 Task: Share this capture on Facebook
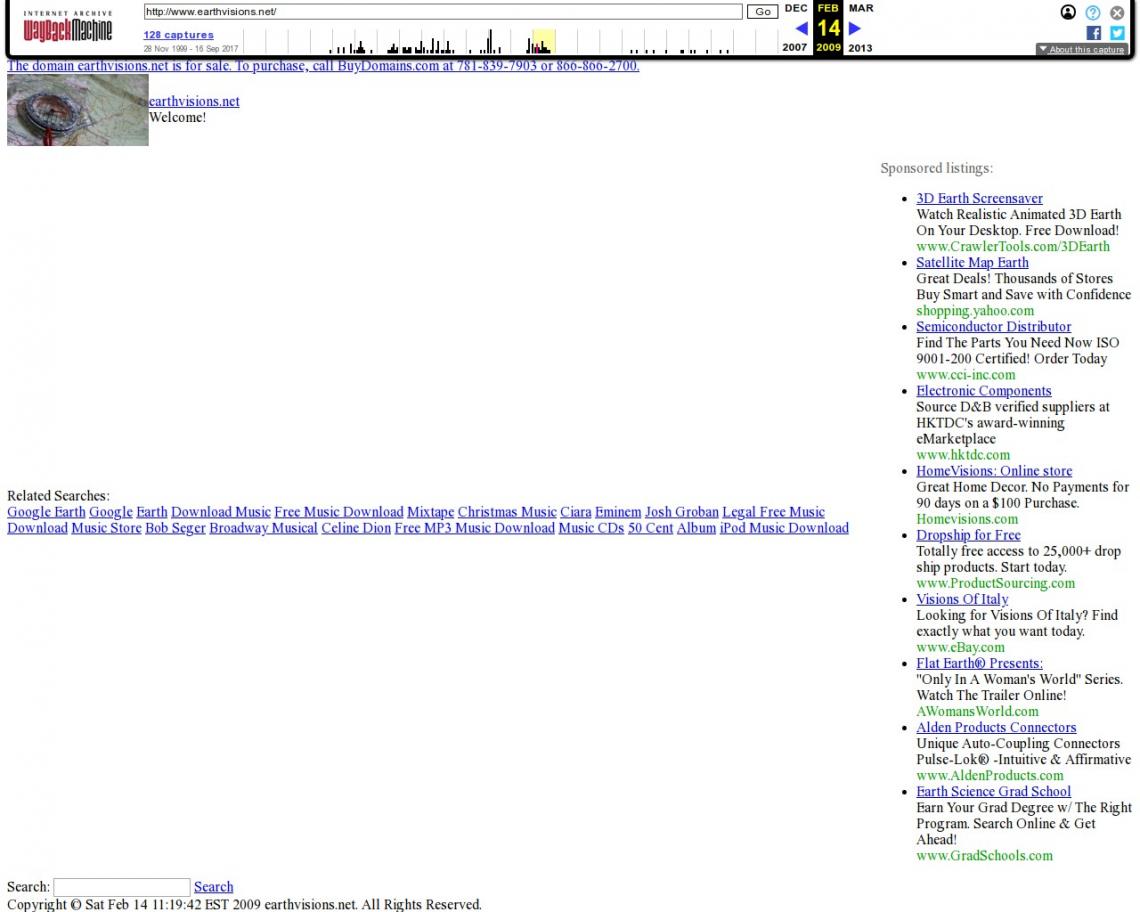tap(1093, 33)
